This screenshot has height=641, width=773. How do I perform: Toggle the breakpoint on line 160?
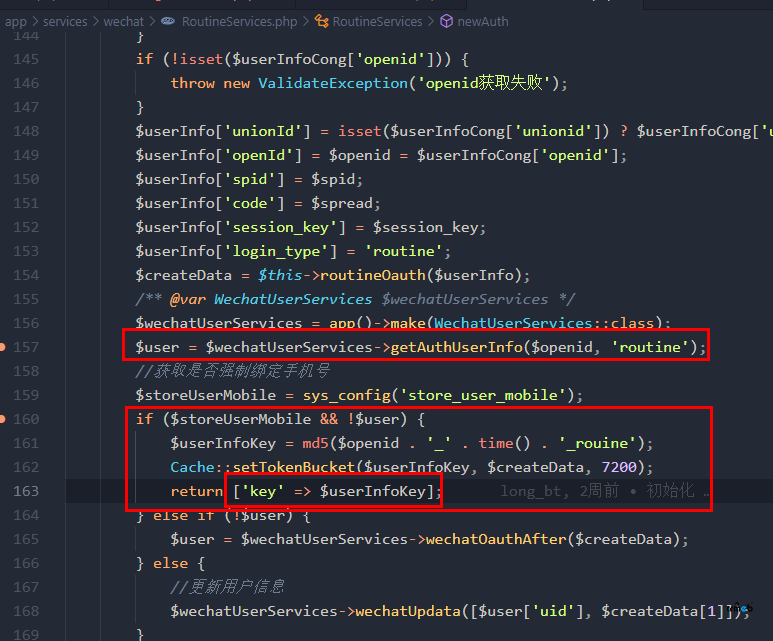[2, 419]
